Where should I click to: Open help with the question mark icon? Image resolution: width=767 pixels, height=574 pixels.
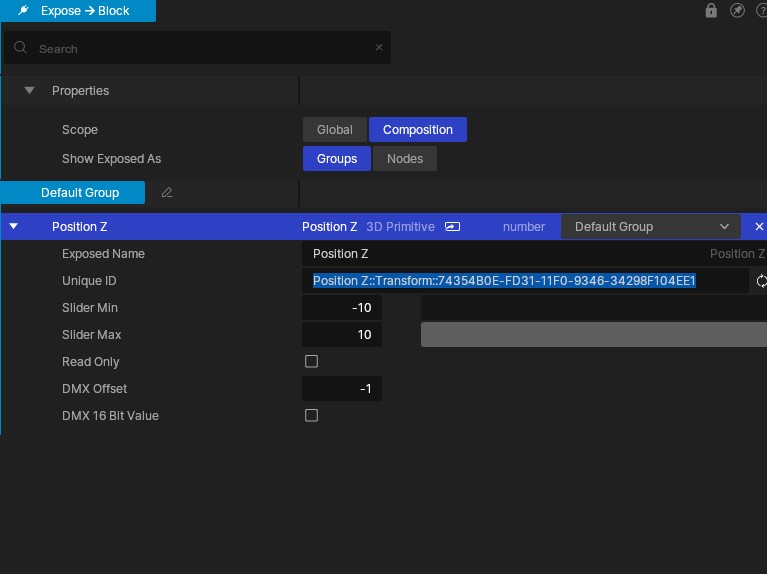tap(762, 11)
